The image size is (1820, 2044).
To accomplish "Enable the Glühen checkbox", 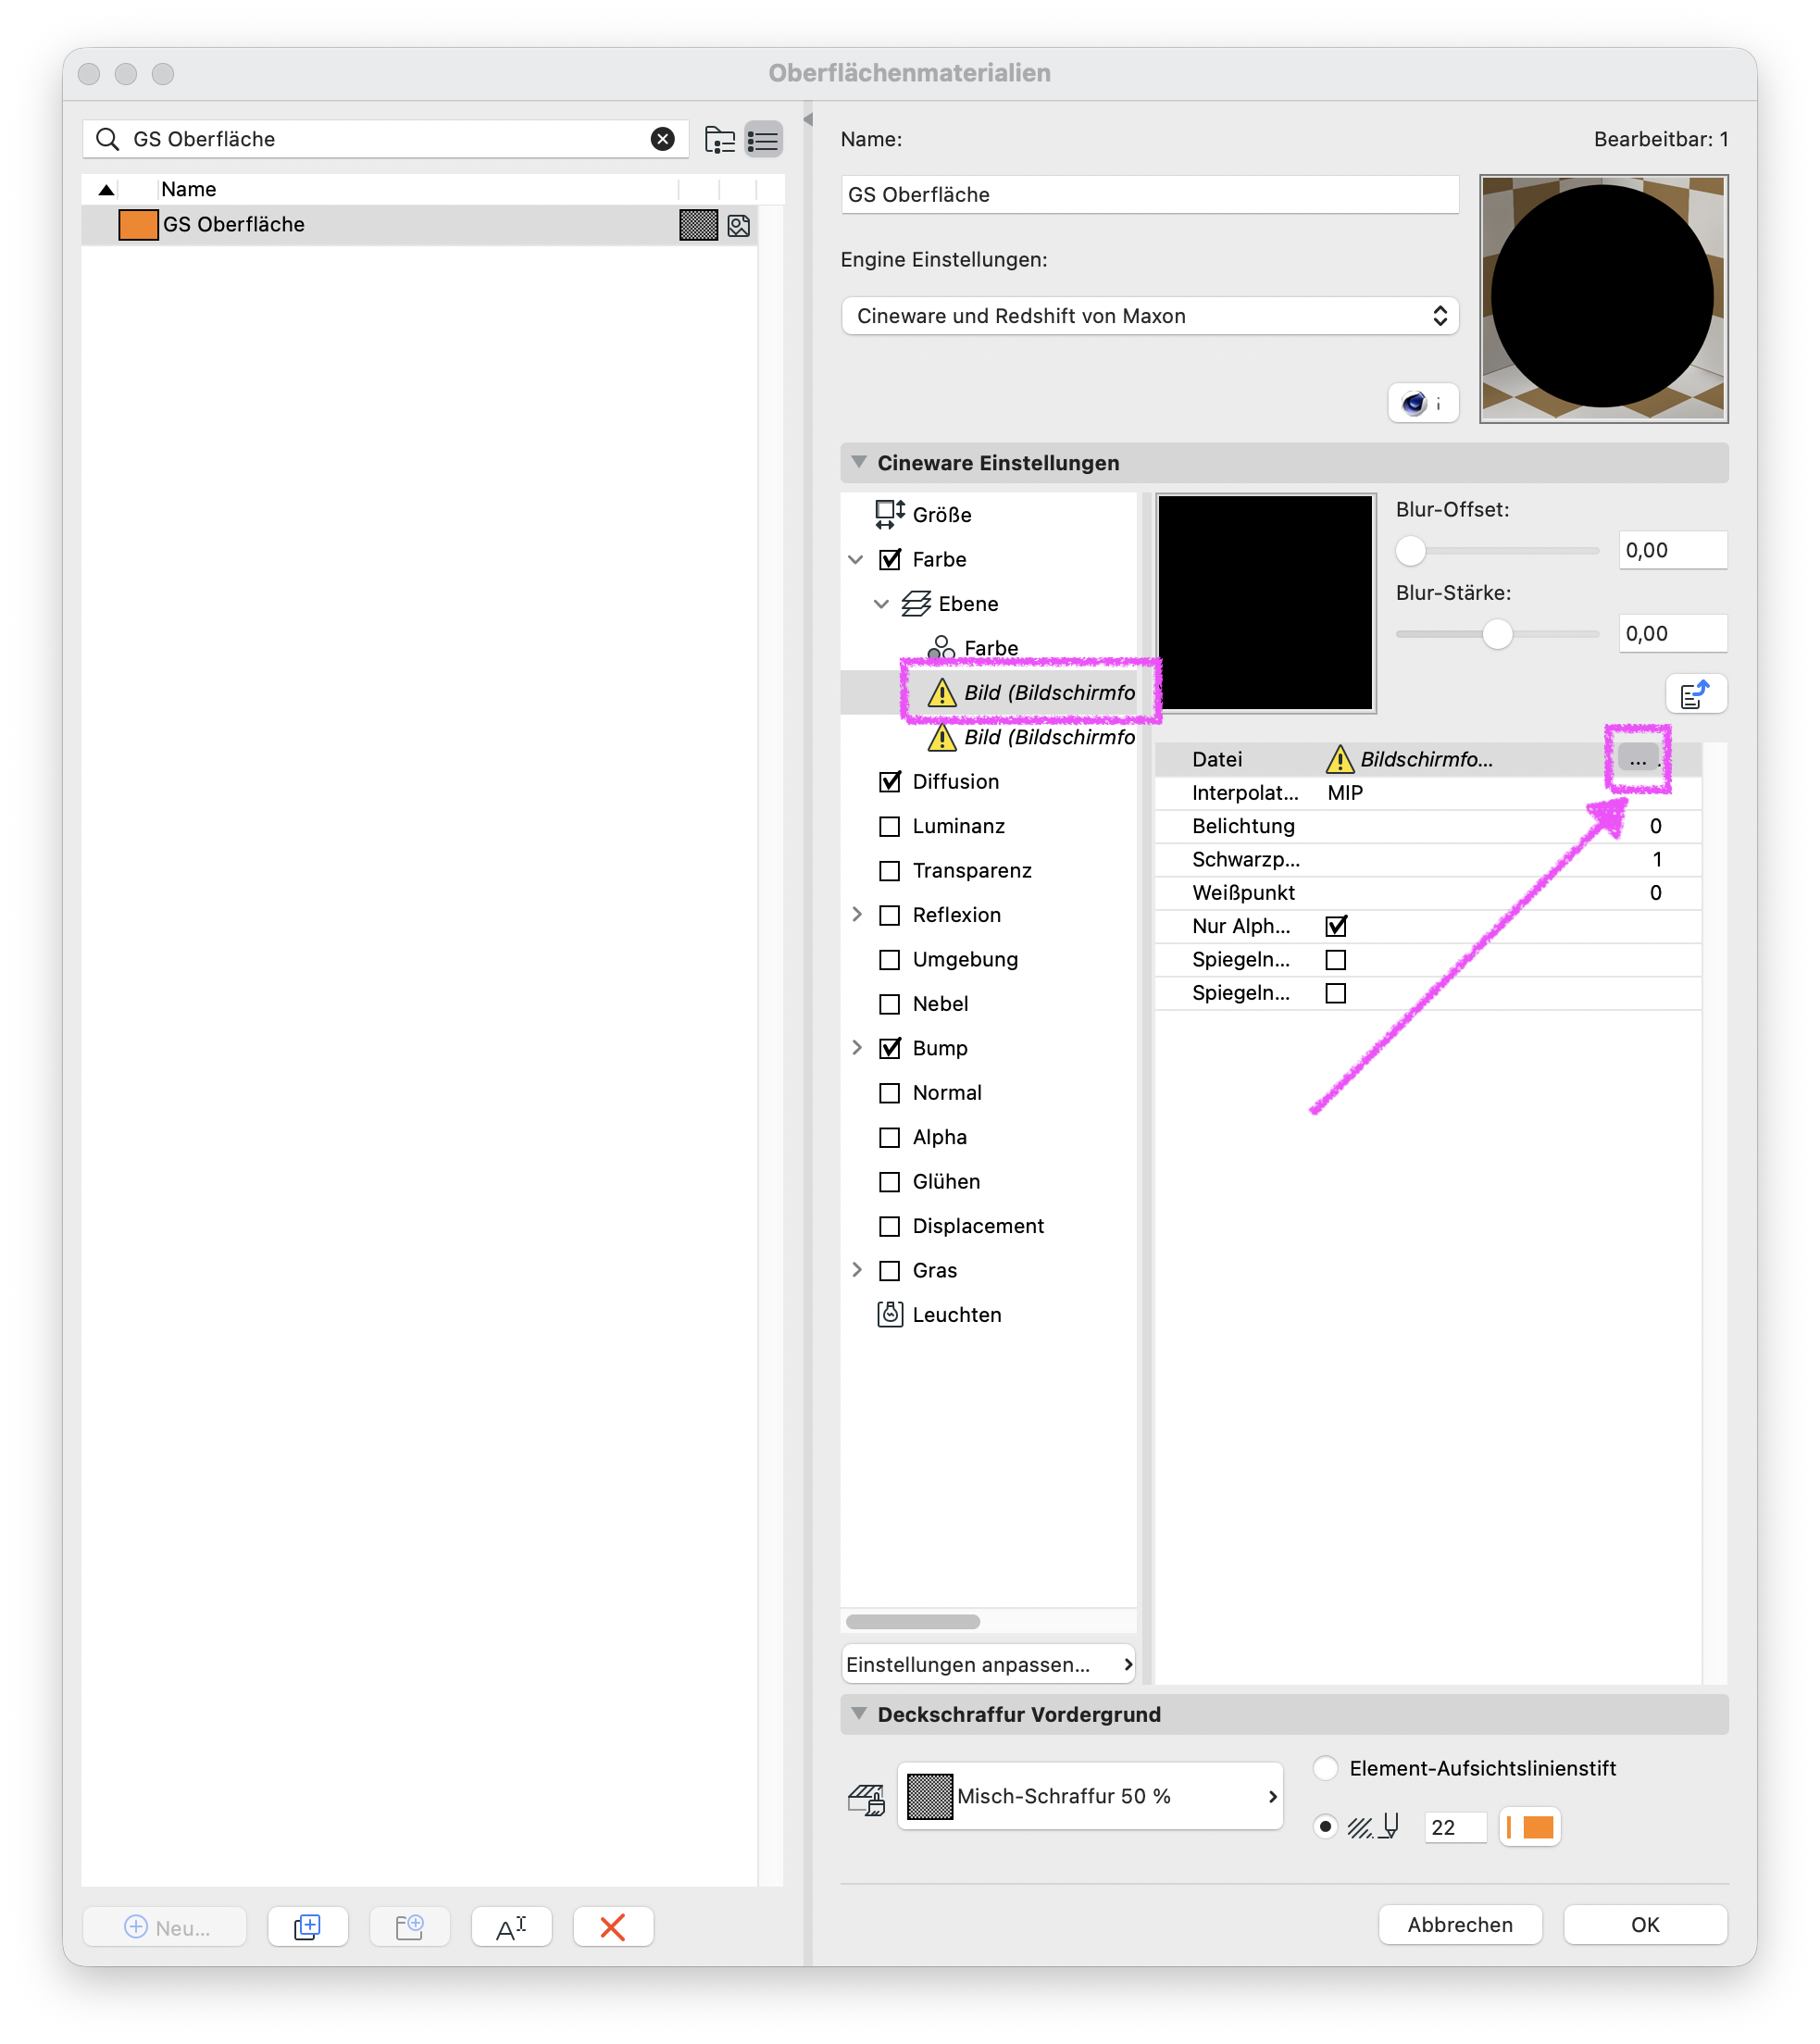I will pos(889,1181).
